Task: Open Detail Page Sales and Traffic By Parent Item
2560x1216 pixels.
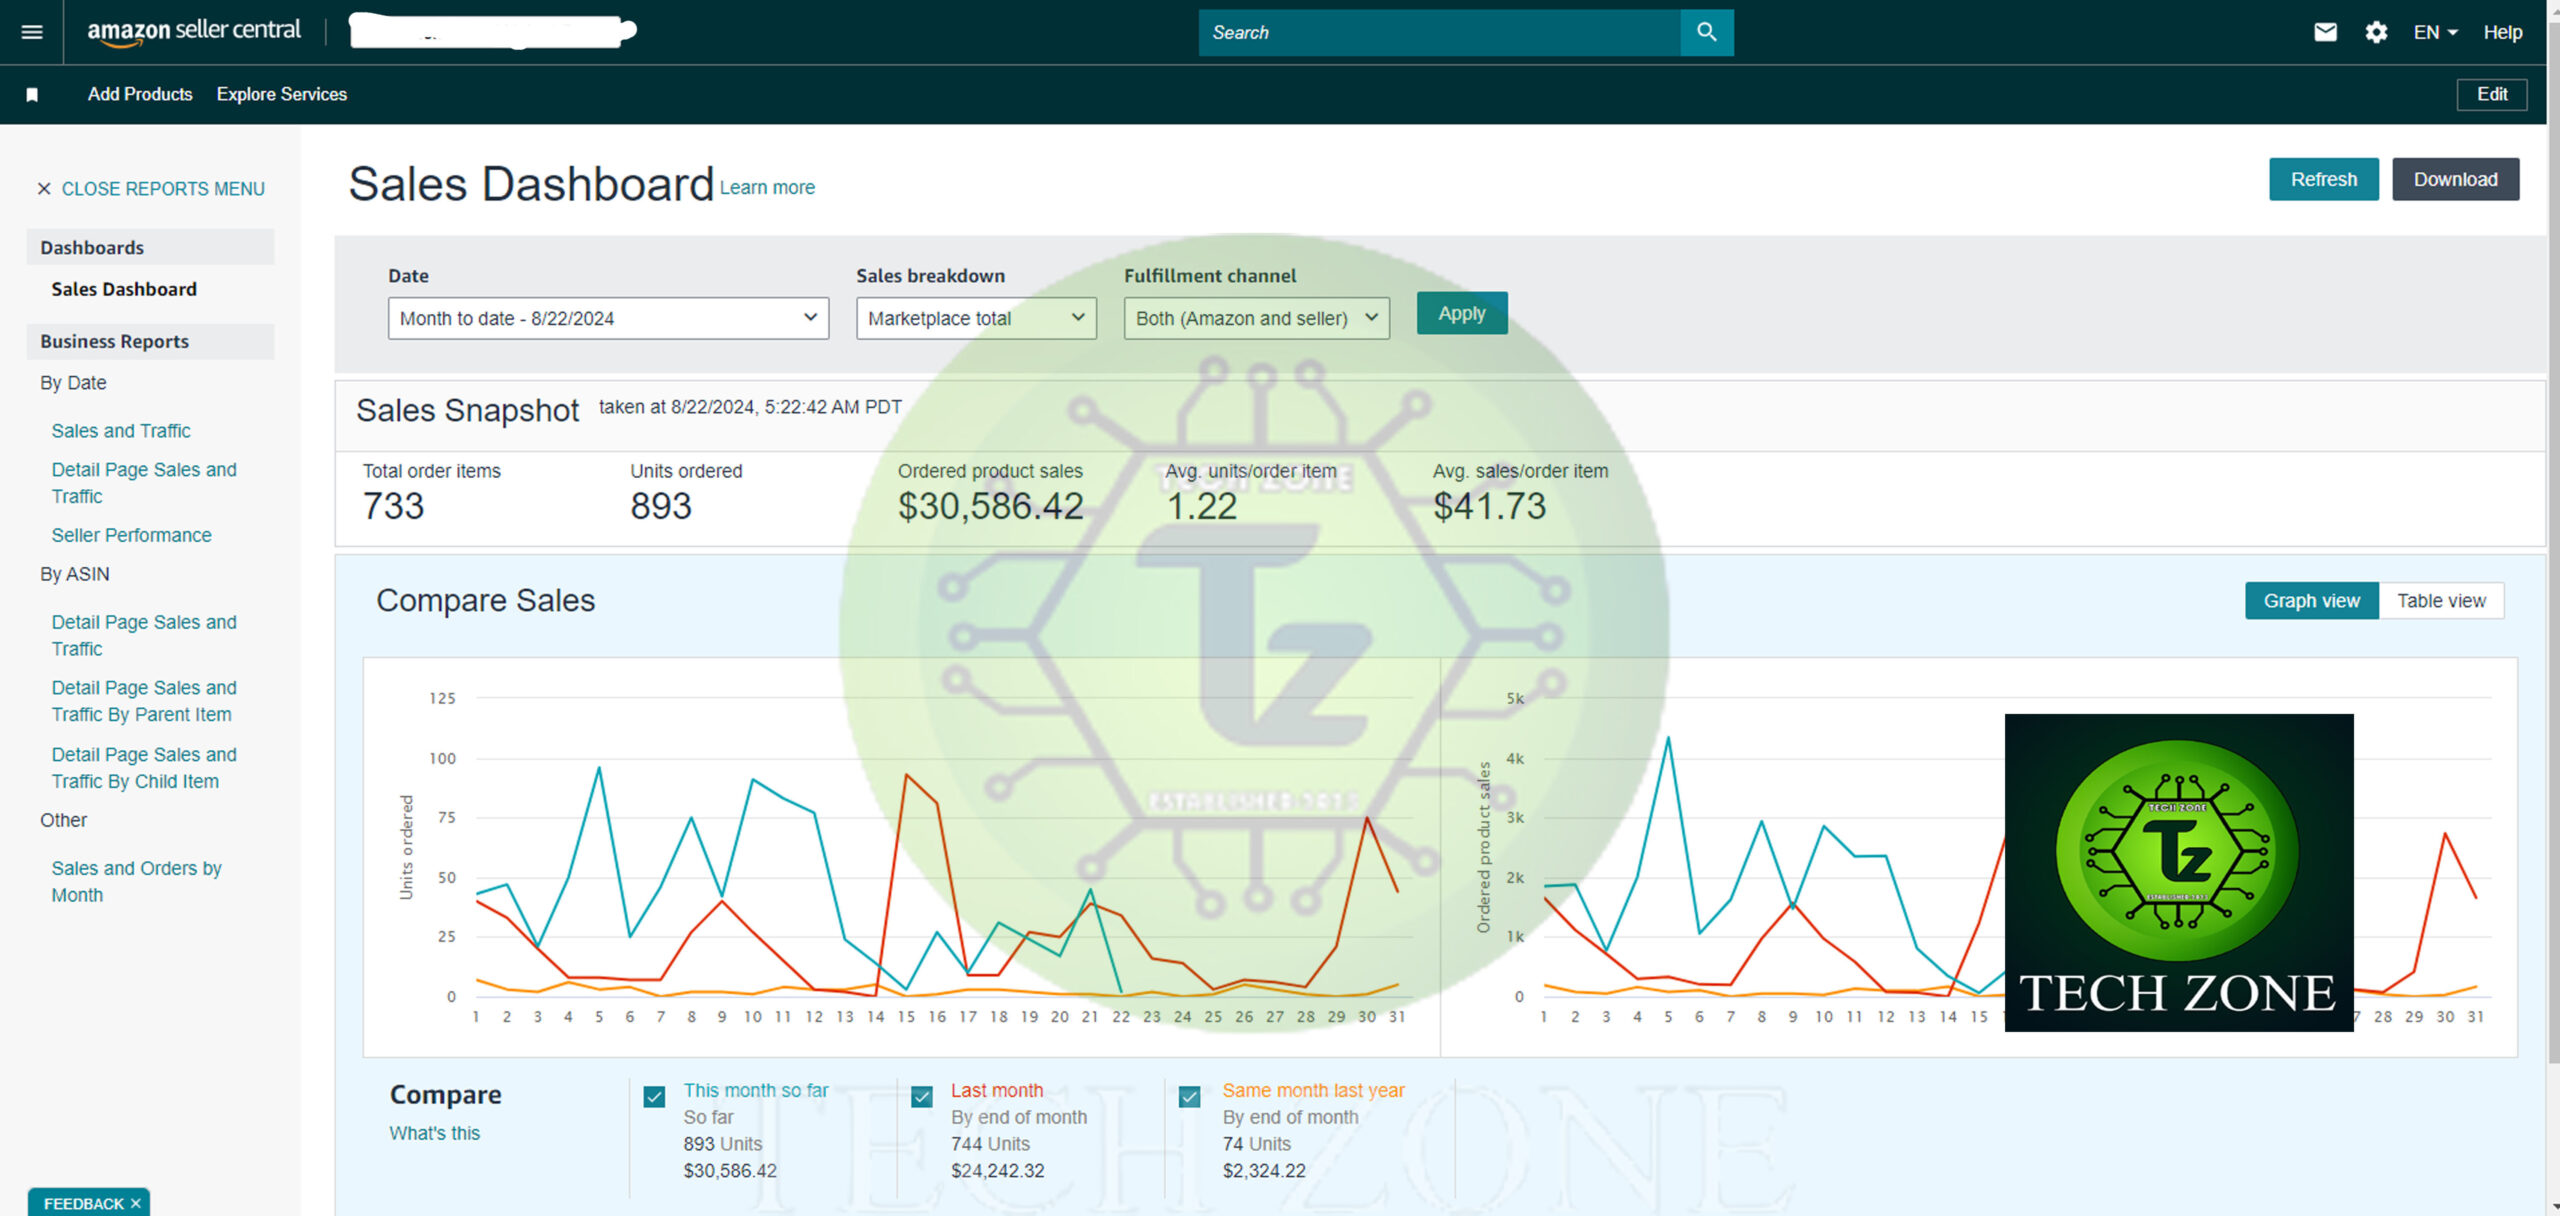Action: (x=144, y=701)
